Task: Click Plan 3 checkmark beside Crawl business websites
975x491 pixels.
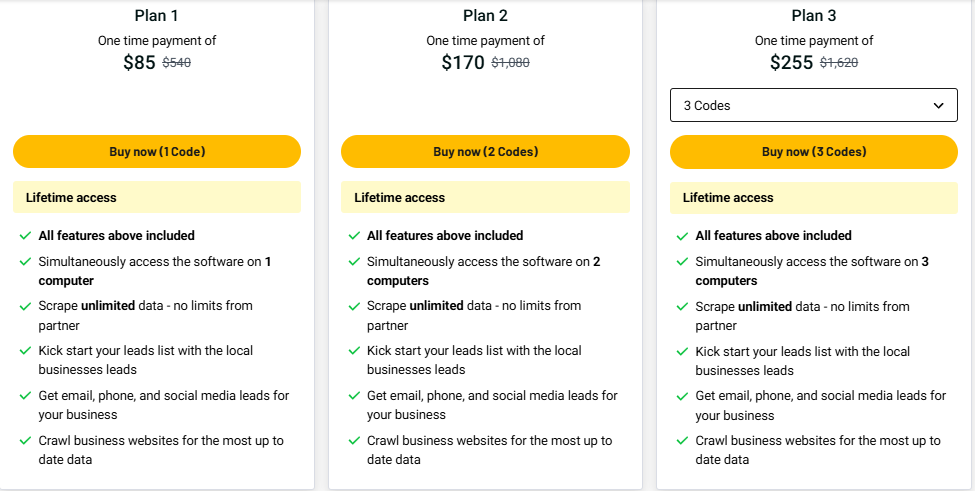Action: tap(682, 441)
